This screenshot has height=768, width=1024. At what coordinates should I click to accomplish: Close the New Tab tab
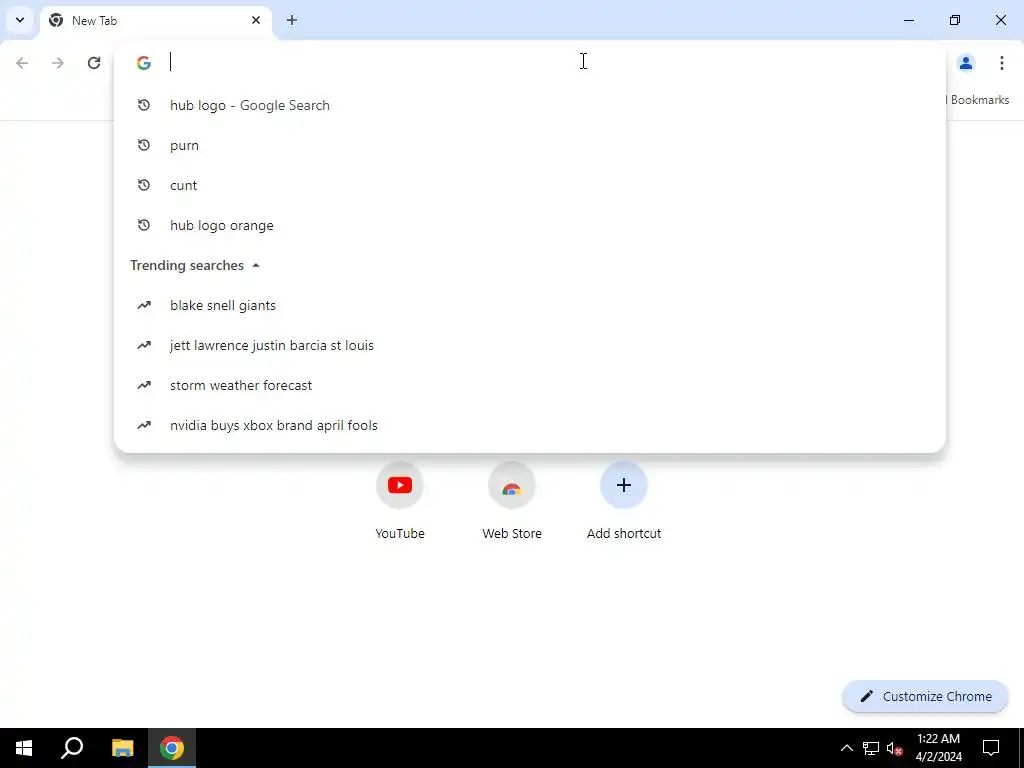click(x=256, y=20)
